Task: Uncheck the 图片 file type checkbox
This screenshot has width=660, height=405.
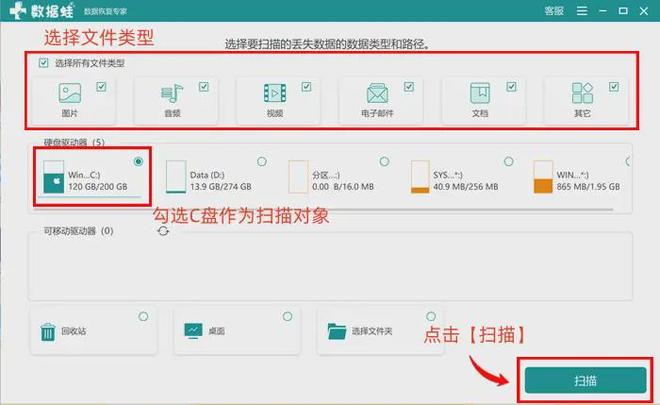Action: pyautogui.click(x=100, y=87)
